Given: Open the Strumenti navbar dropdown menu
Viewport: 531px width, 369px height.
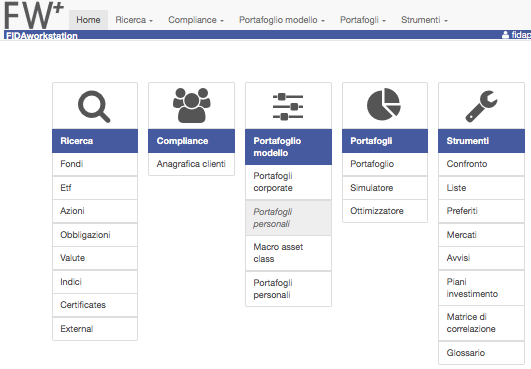Looking at the screenshot, I should click(424, 20).
